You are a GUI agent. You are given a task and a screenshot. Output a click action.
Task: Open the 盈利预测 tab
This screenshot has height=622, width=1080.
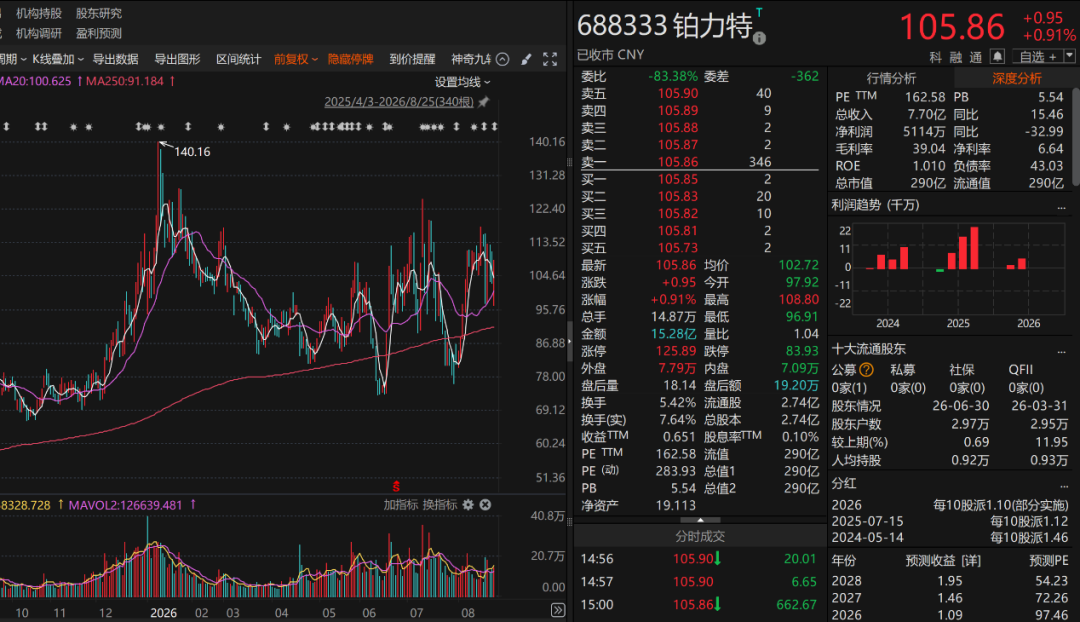coord(98,33)
